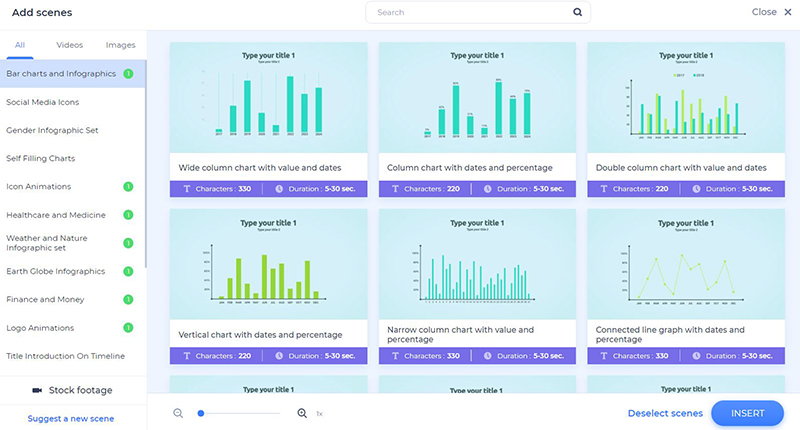This screenshot has width=800, height=430.
Task: Click the T characters icon on Vertical chart card
Action: pos(187,356)
